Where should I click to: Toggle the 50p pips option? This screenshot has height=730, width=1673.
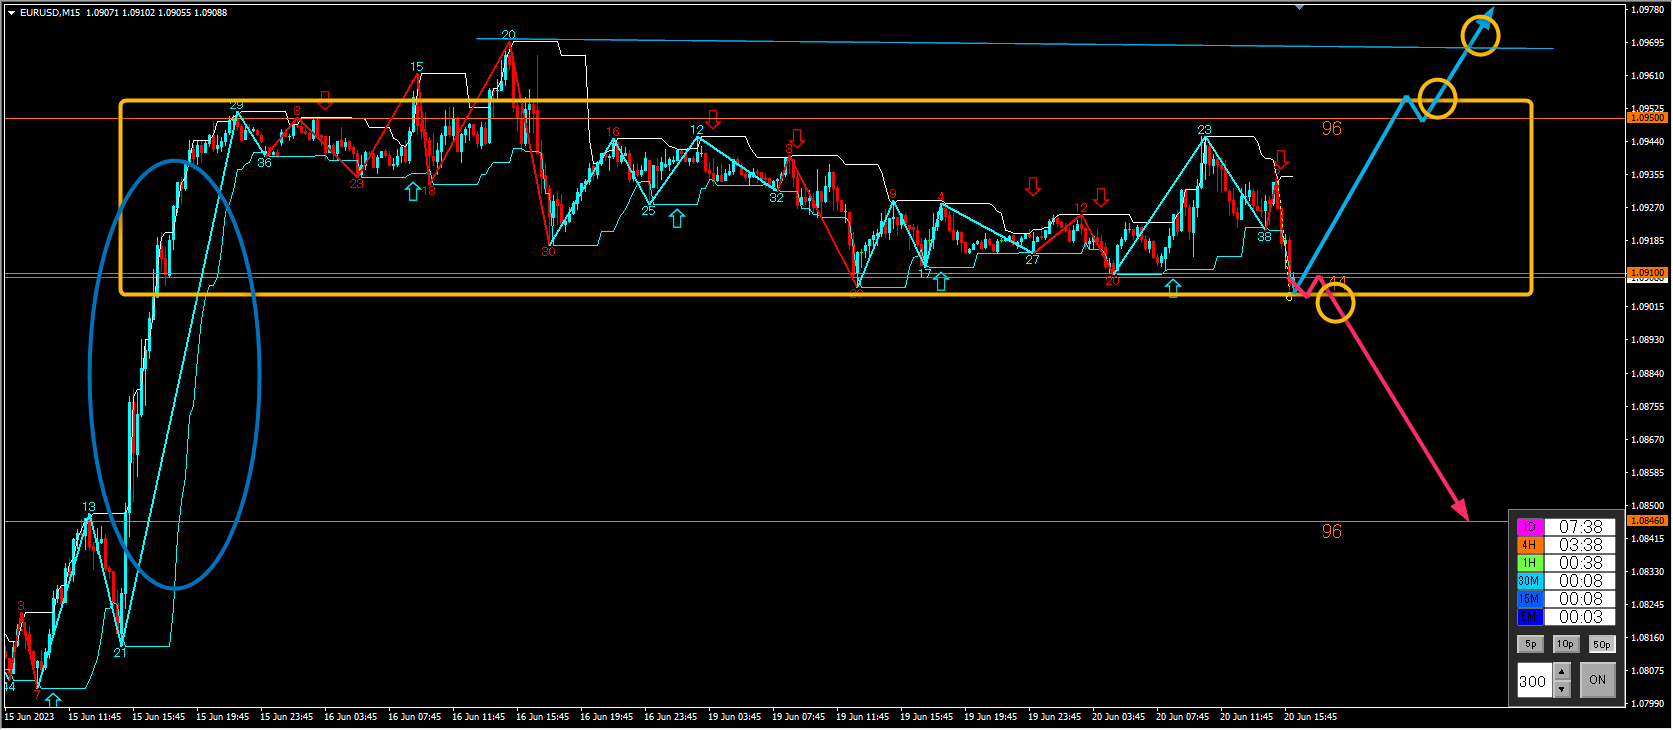pyautogui.click(x=1602, y=644)
